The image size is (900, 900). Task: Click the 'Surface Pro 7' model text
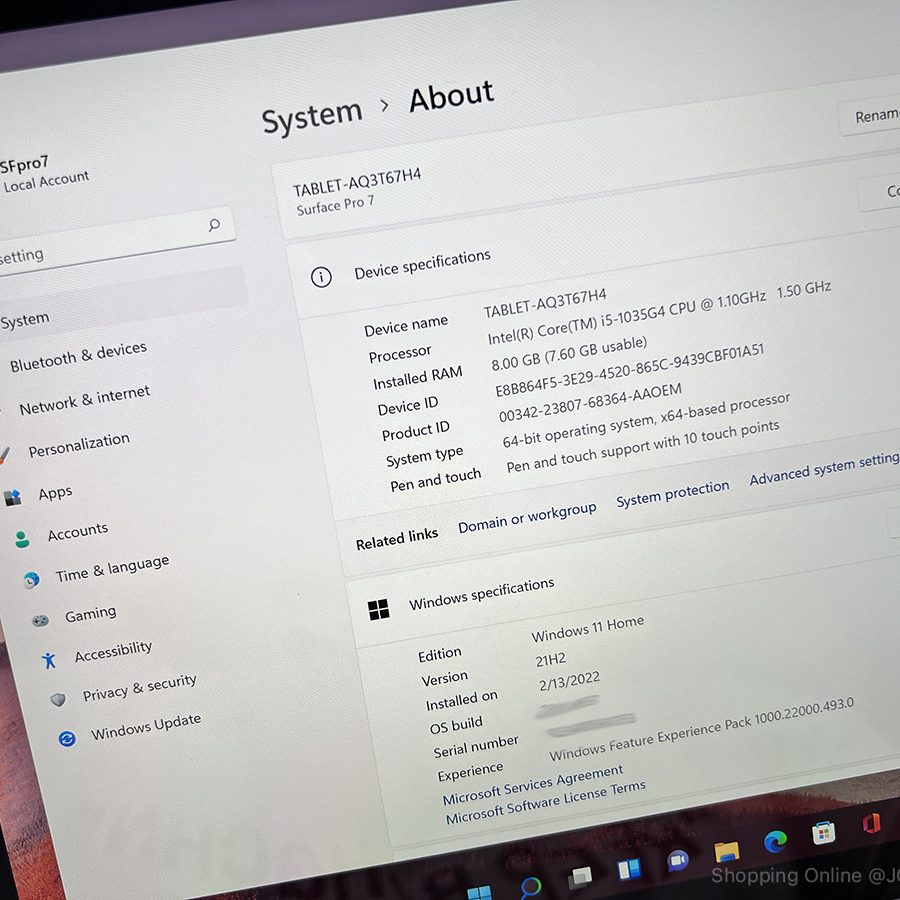[x=335, y=205]
